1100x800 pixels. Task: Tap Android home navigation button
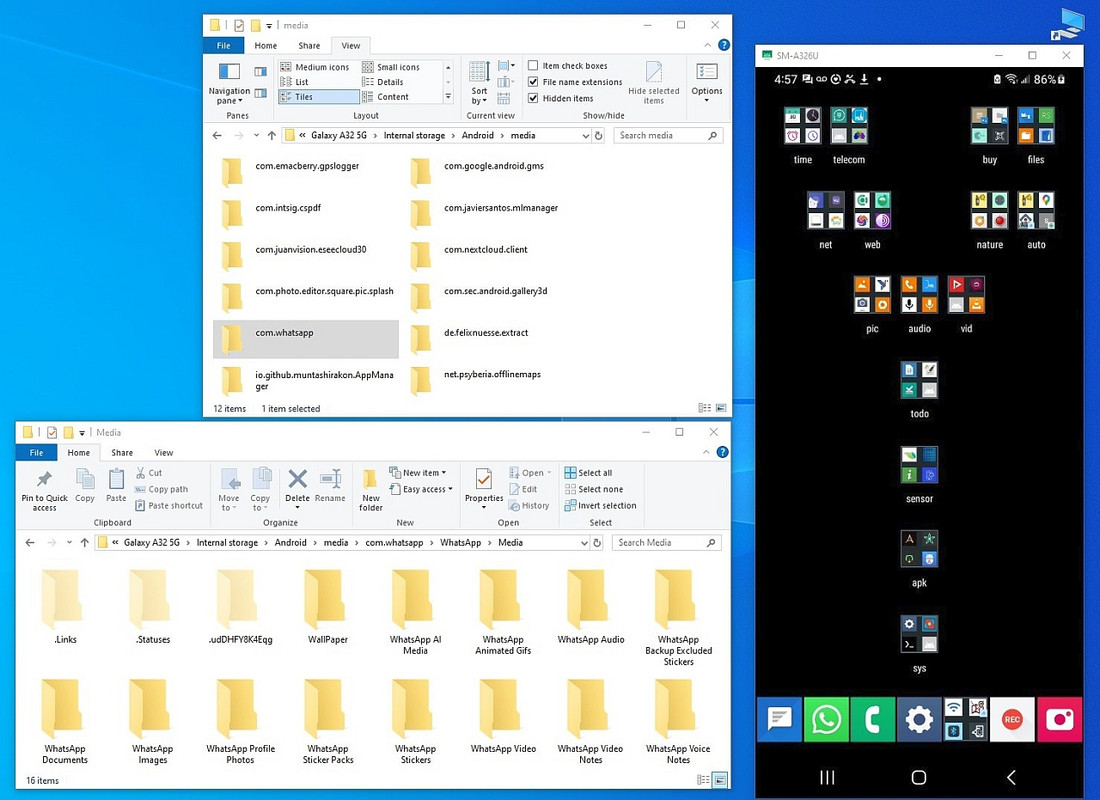point(919,777)
